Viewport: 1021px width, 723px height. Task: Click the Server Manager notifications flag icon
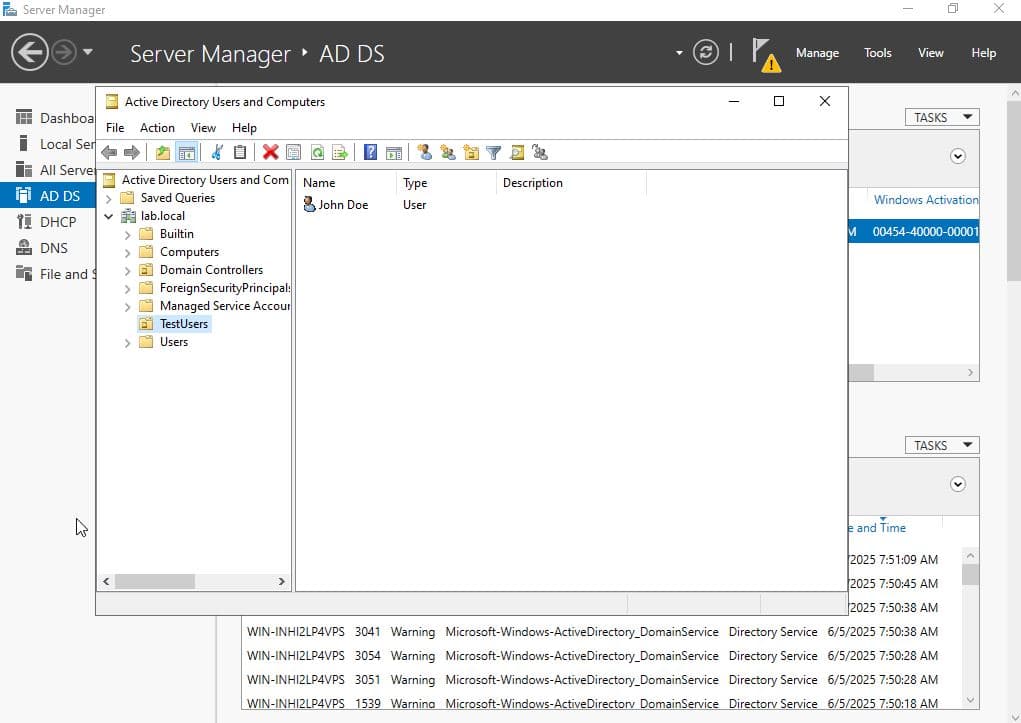point(764,53)
